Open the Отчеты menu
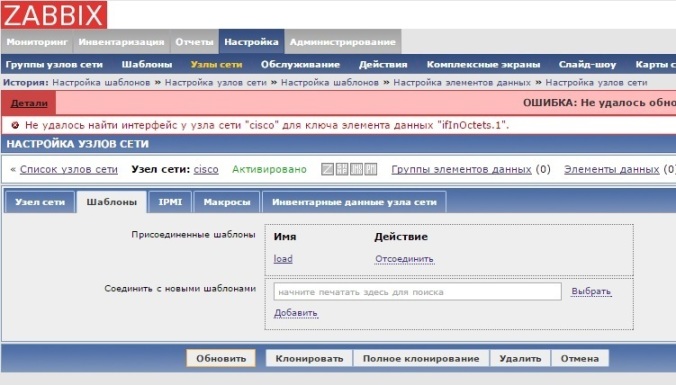676x385 pixels. pyautogui.click(x=194, y=42)
